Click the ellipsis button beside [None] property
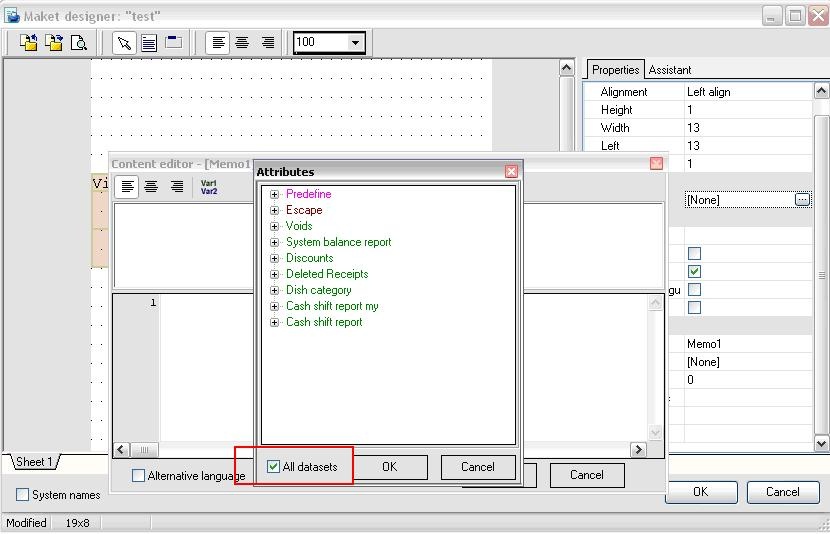Image resolution: width=830 pixels, height=534 pixels. click(x=802, y=200)
